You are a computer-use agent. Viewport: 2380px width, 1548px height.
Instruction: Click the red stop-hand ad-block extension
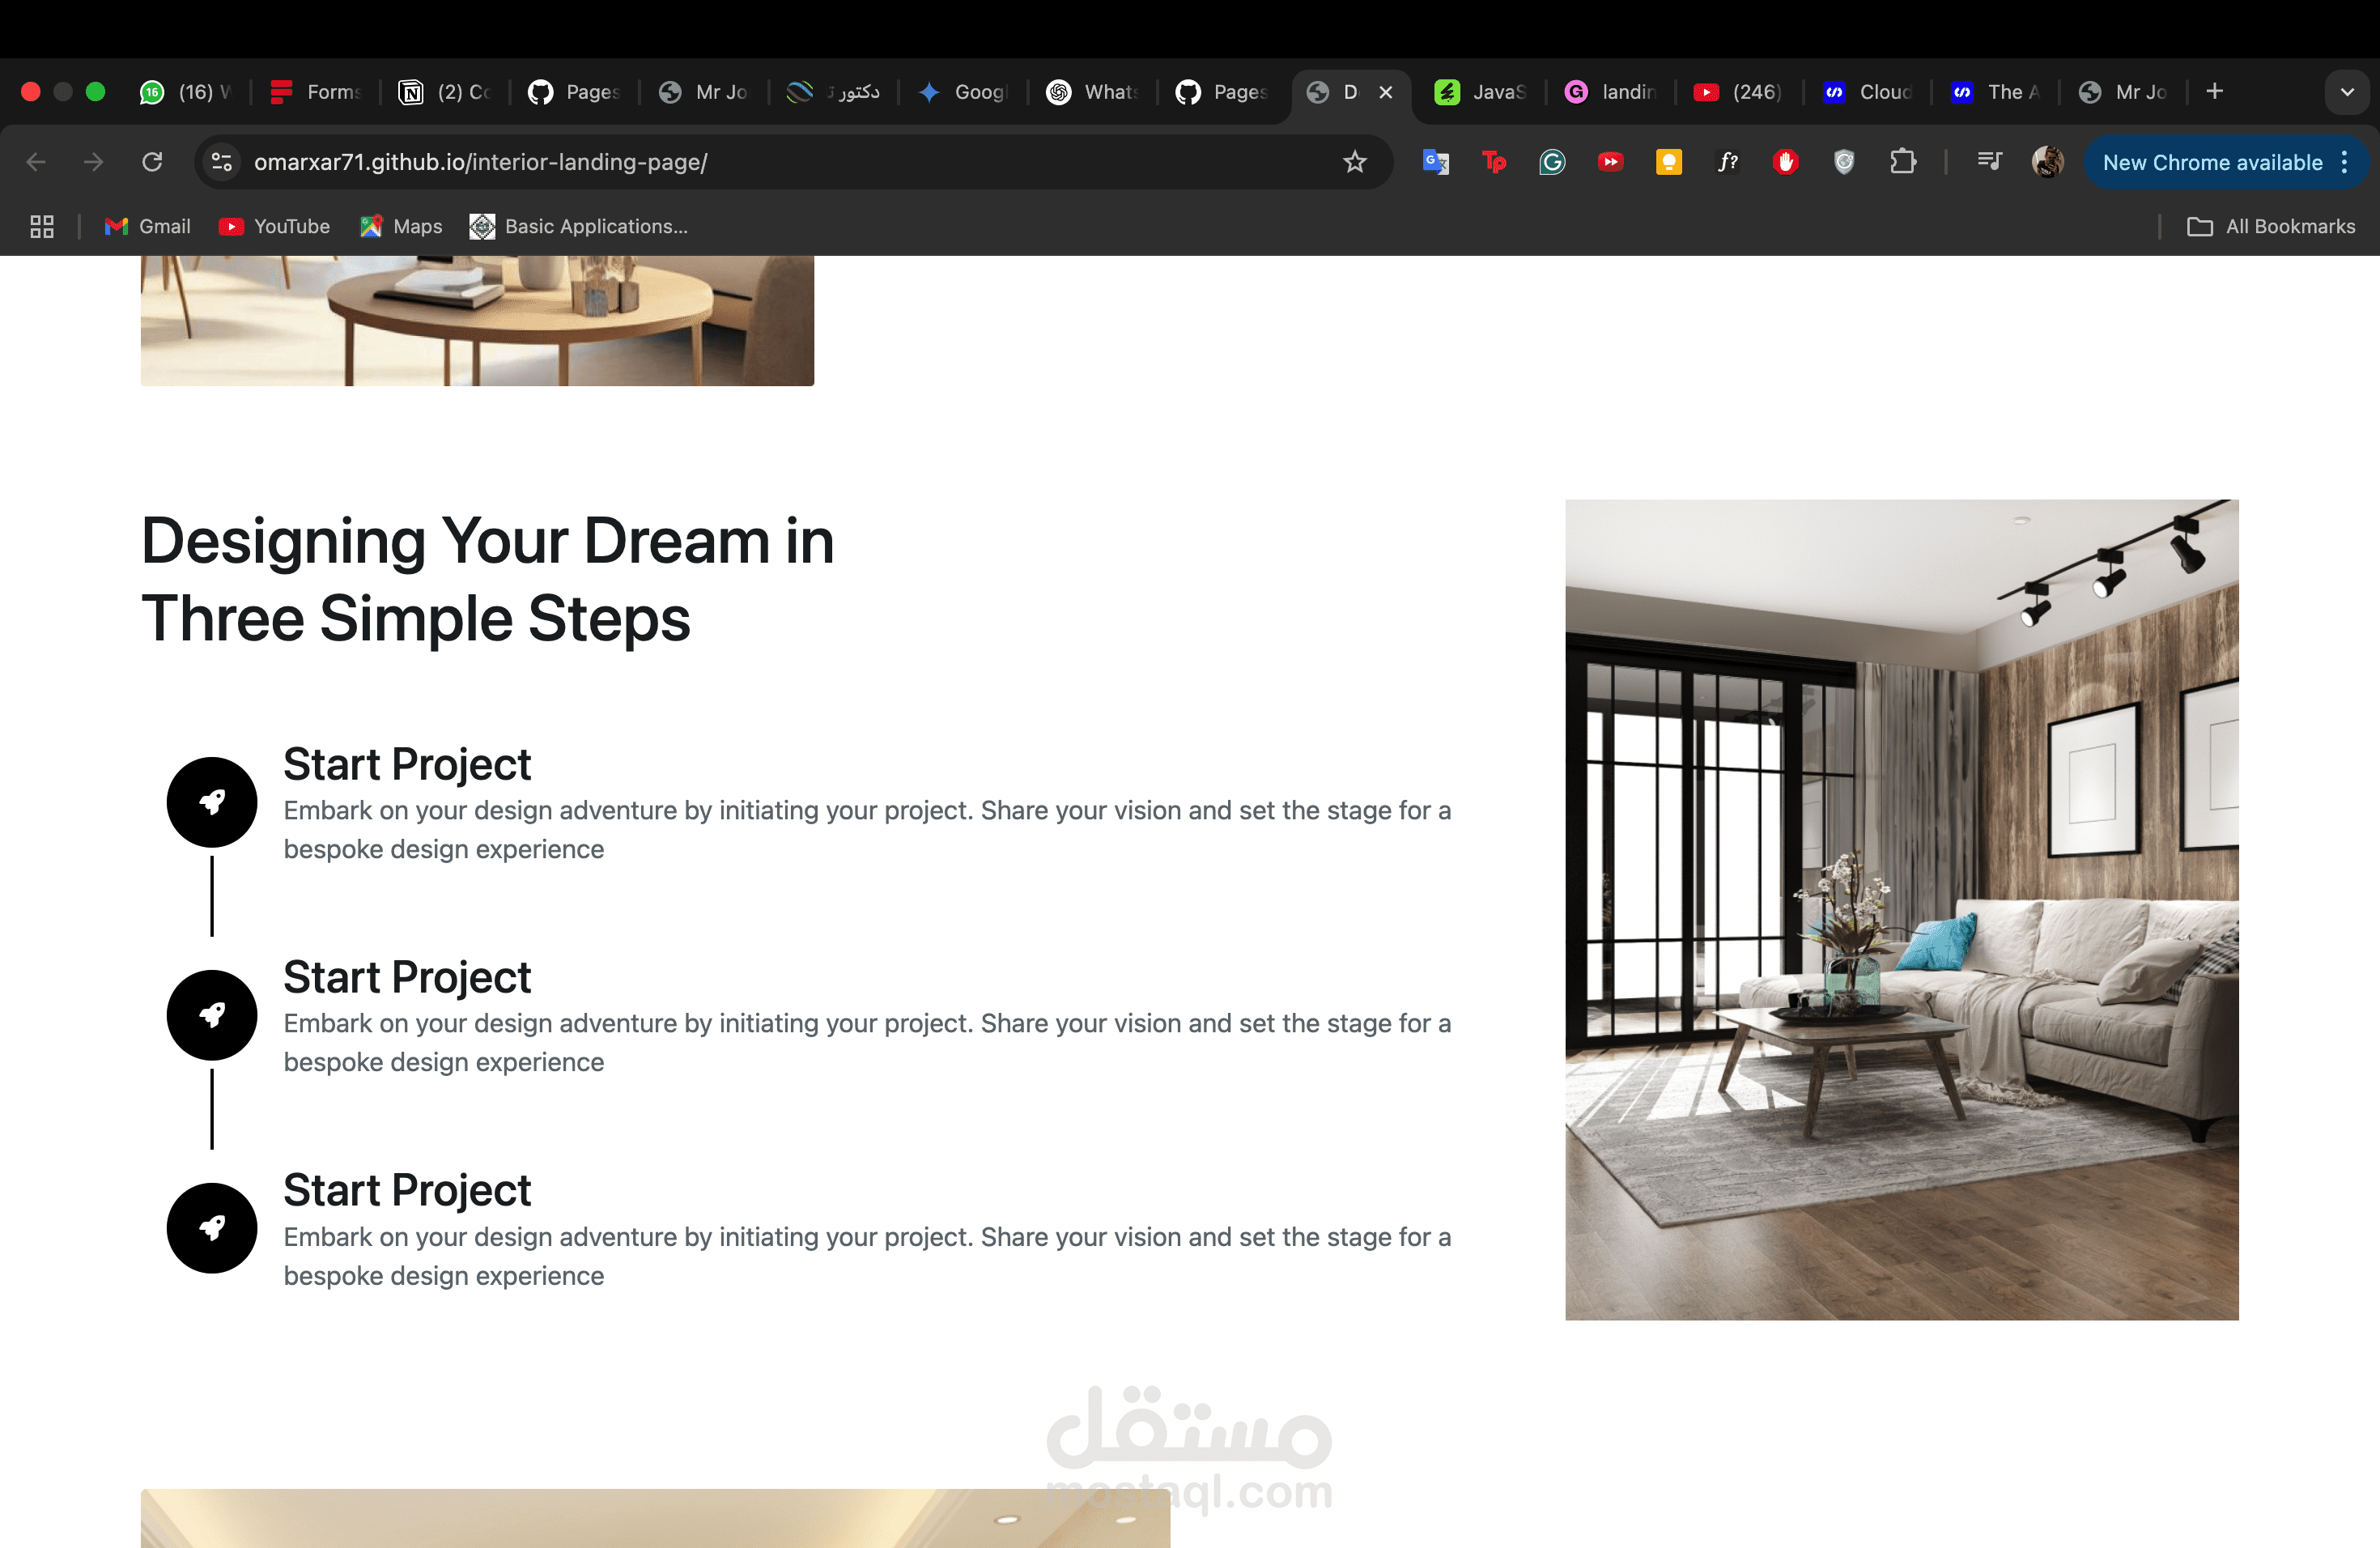[x=1785, y=162]
